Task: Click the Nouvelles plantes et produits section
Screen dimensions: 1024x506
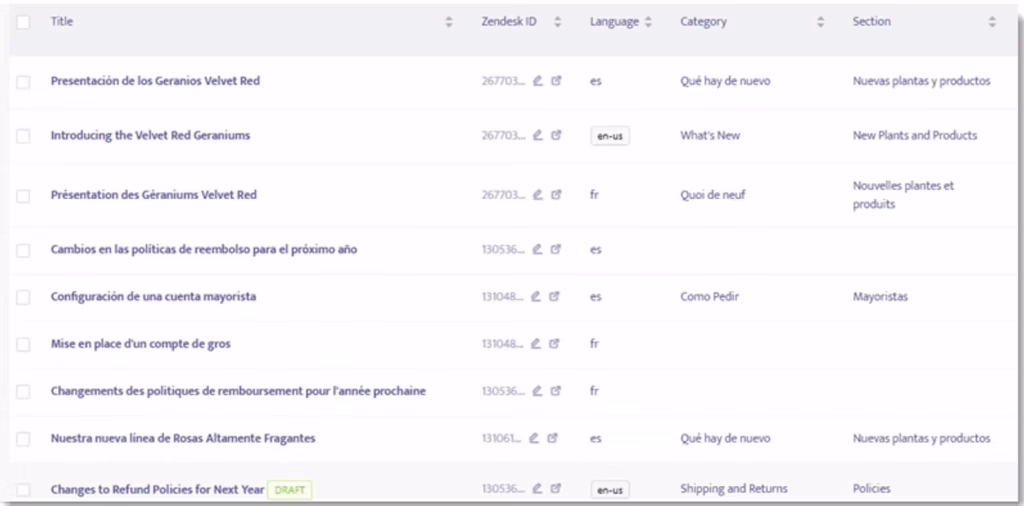Action: click(x=903, y=195)
